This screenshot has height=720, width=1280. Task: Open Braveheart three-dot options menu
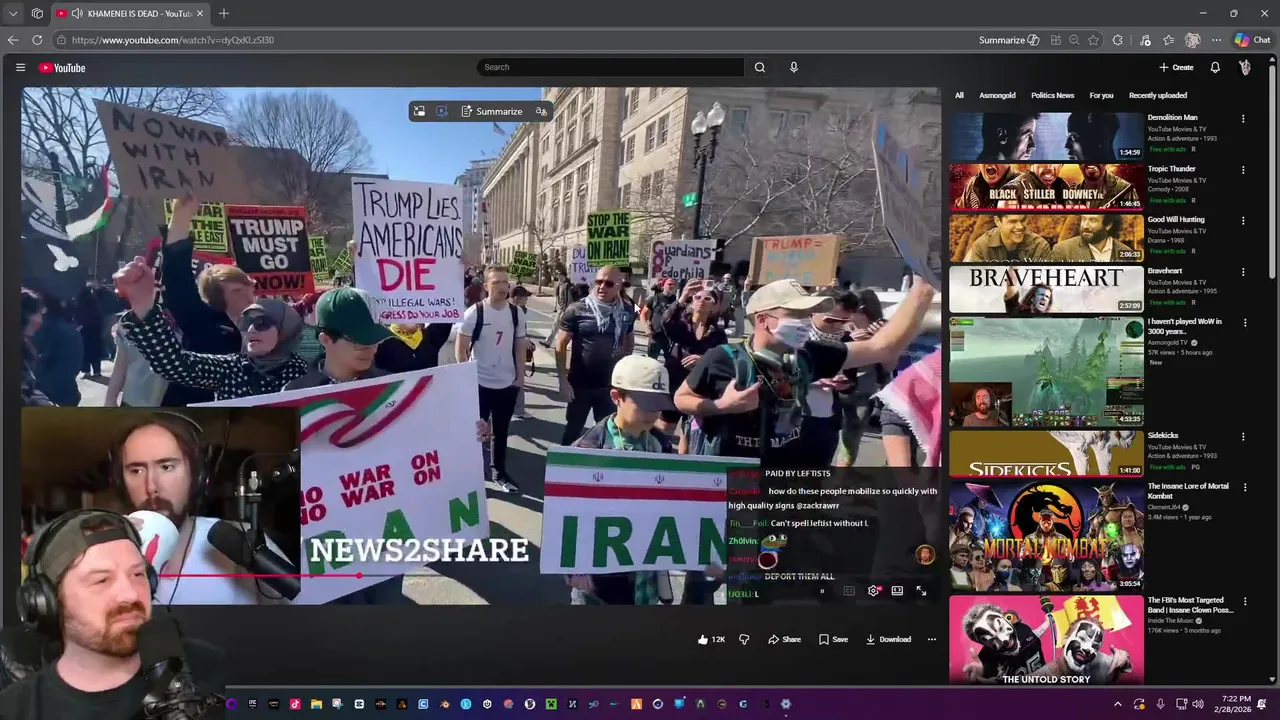(x=1244, y=272)
